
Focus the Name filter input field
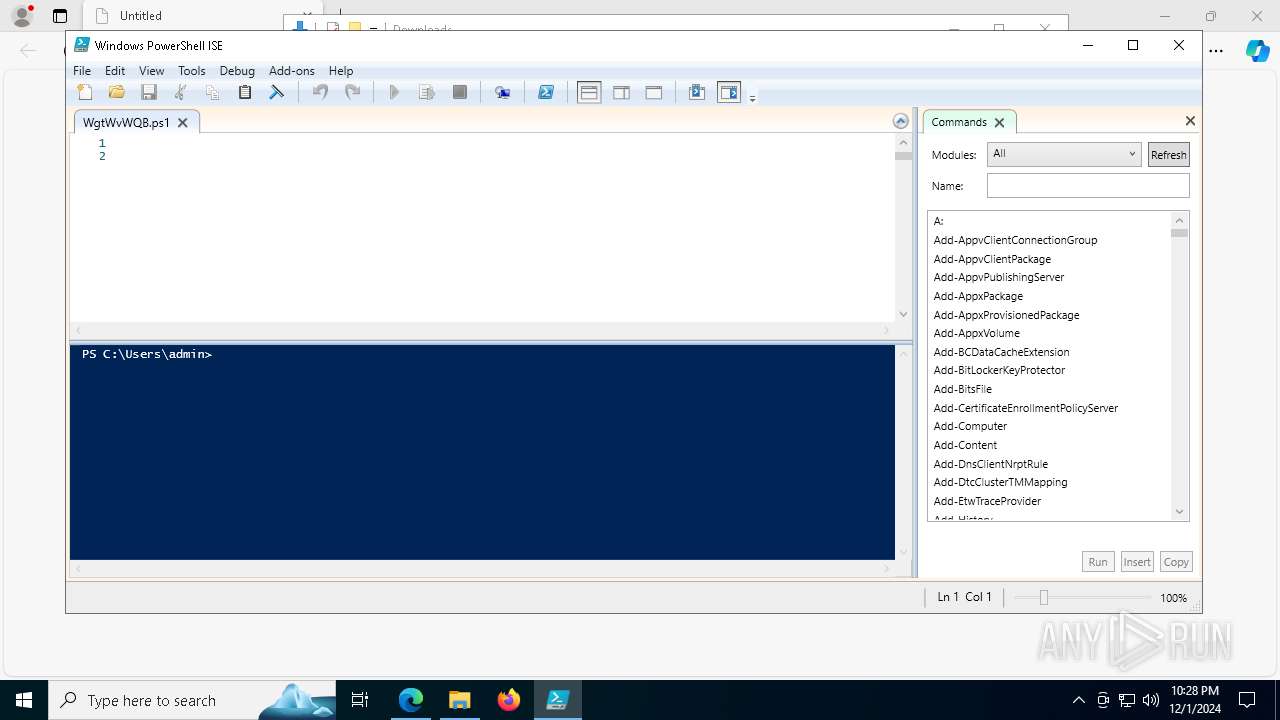coord(1088,186)
